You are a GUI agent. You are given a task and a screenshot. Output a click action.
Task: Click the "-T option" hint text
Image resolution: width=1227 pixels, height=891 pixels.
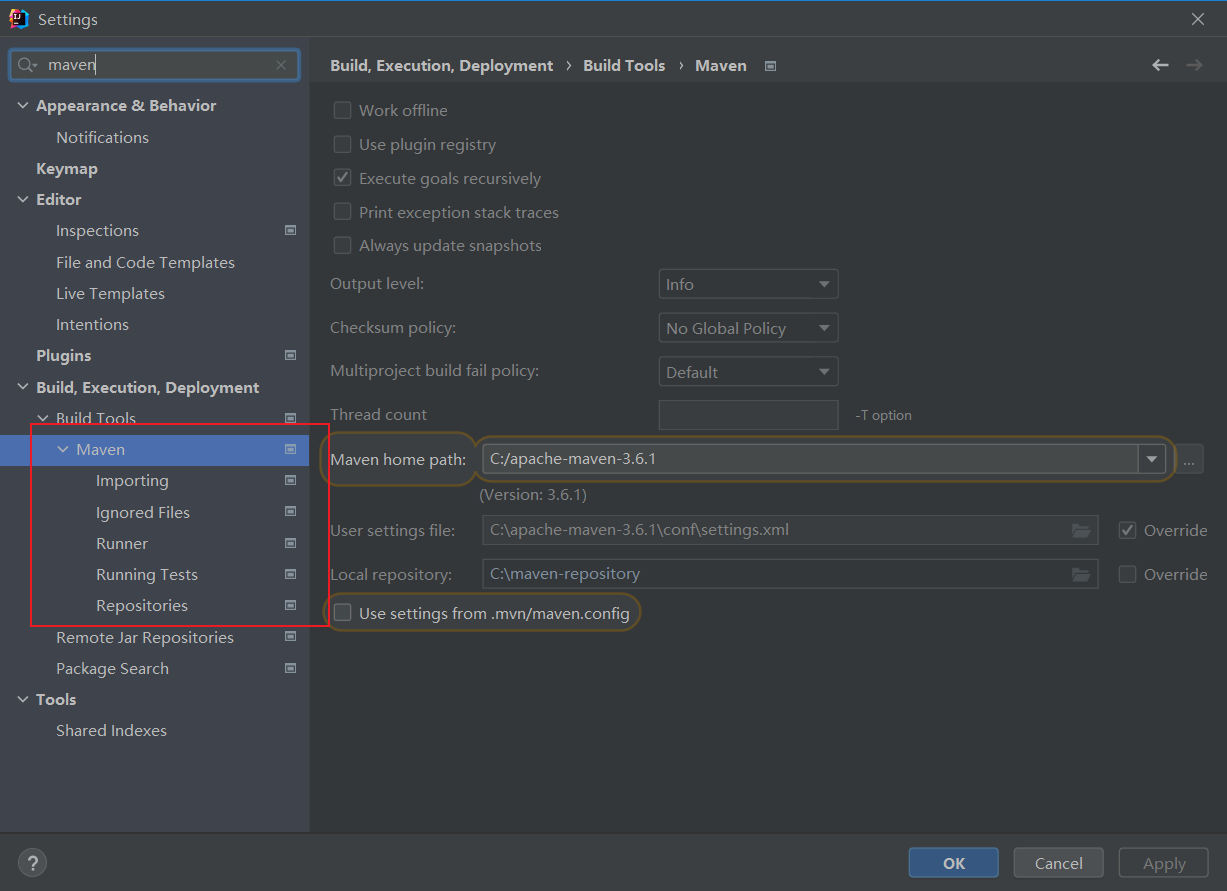coord(883,415)
